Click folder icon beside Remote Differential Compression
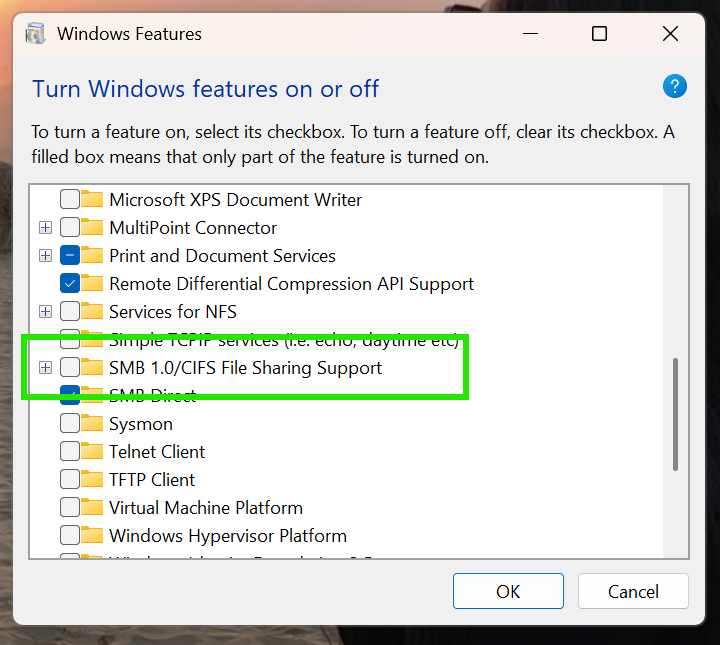The width and height of the screenshot is (720, 645). pos(92,283)
